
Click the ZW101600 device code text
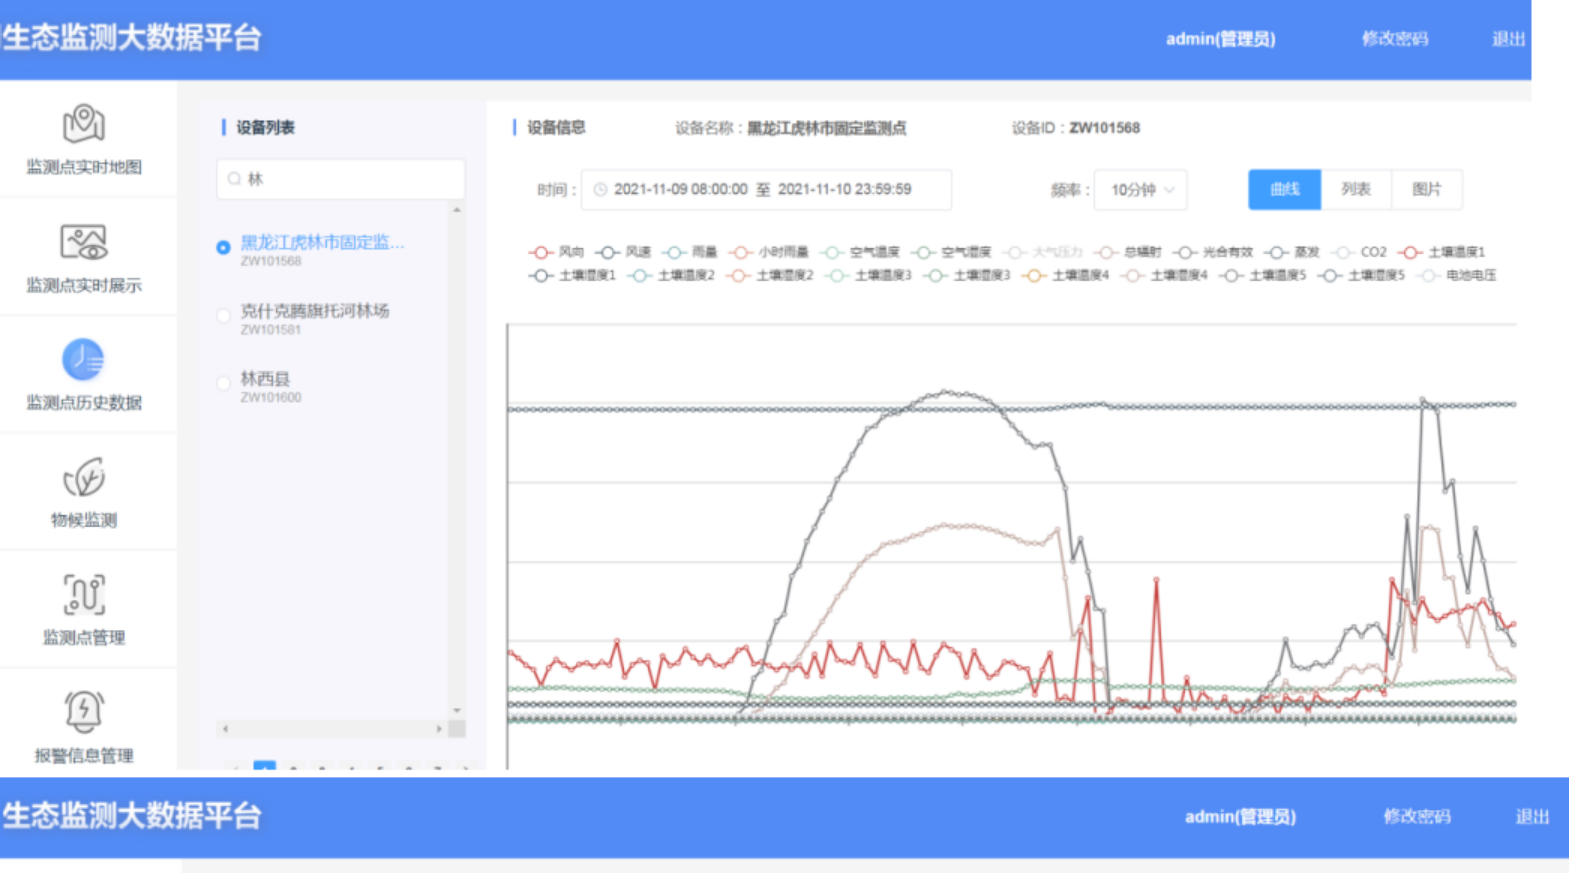(271, 398)
